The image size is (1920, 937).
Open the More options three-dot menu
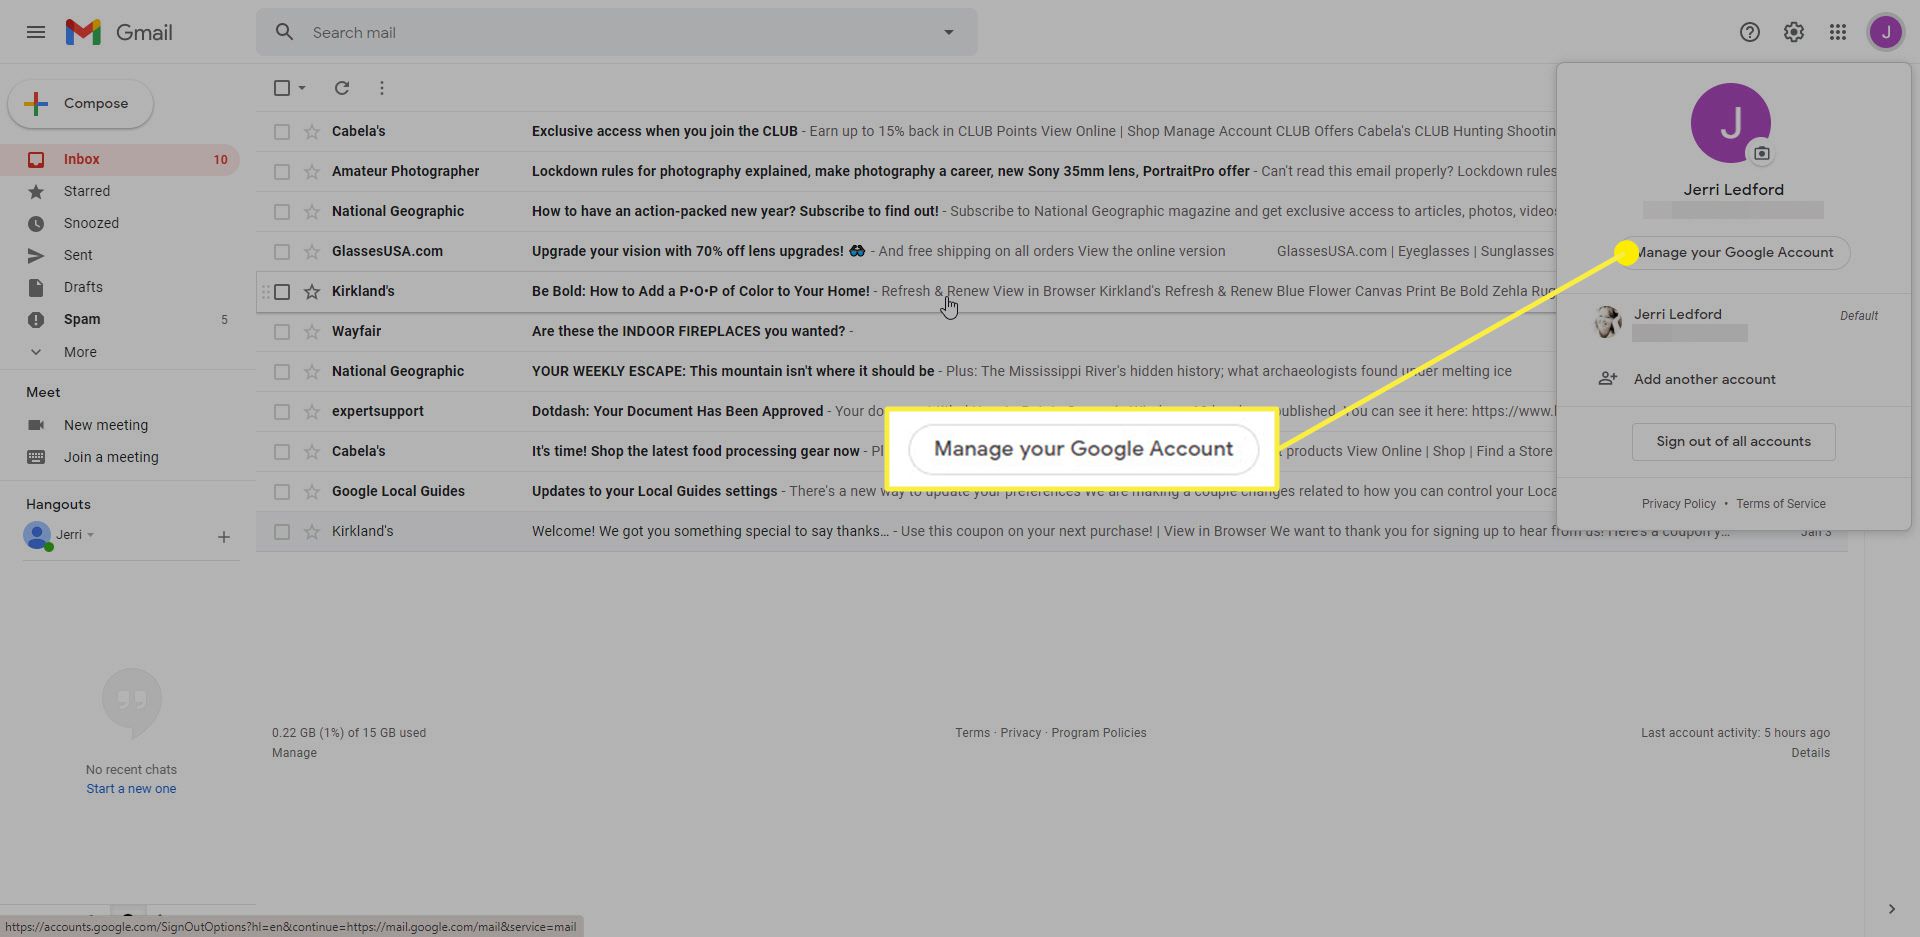(x=381, y=88)
